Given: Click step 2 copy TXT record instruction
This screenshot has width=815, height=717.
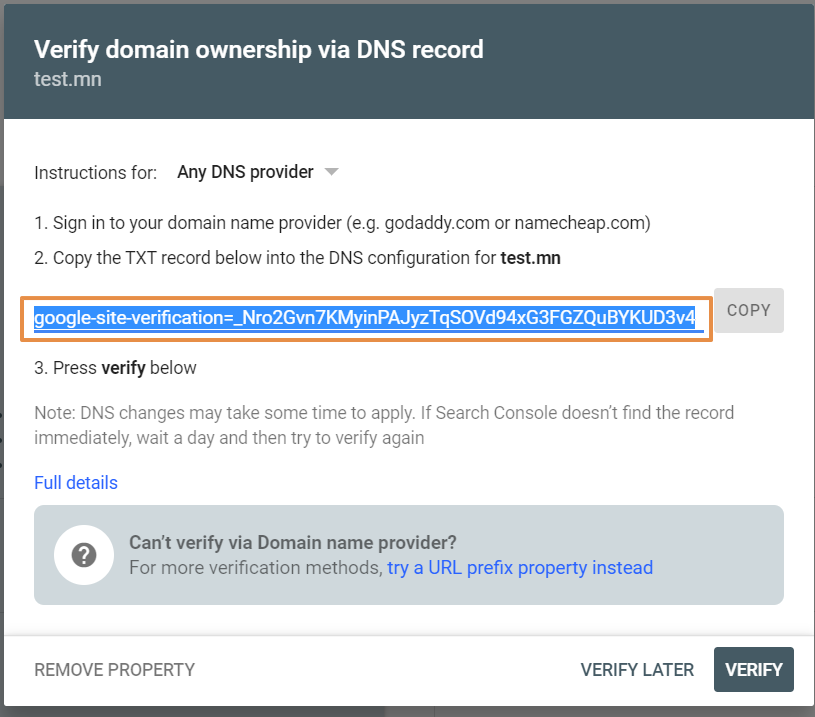Looking at the screenshot, I should (x=297, y=258).
